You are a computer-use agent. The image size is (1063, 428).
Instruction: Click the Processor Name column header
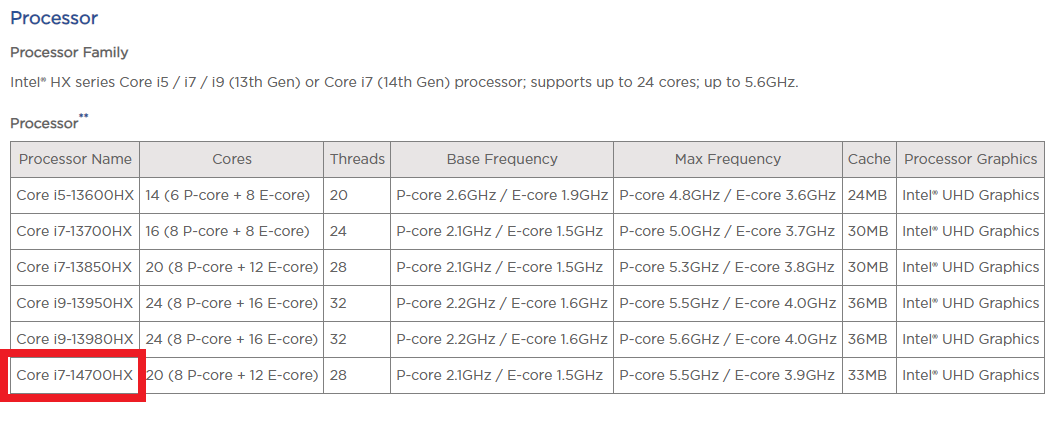75,159
